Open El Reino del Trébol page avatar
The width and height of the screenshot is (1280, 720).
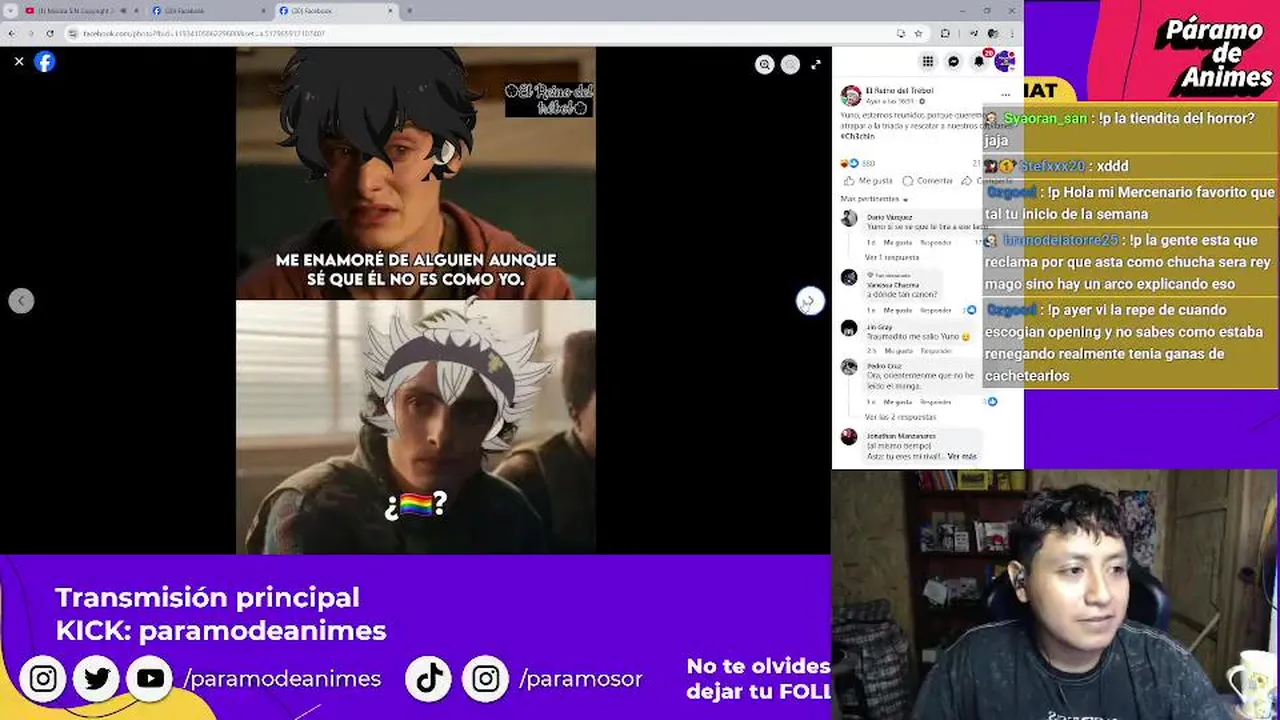pyautogui.click(x=851, y=96)
